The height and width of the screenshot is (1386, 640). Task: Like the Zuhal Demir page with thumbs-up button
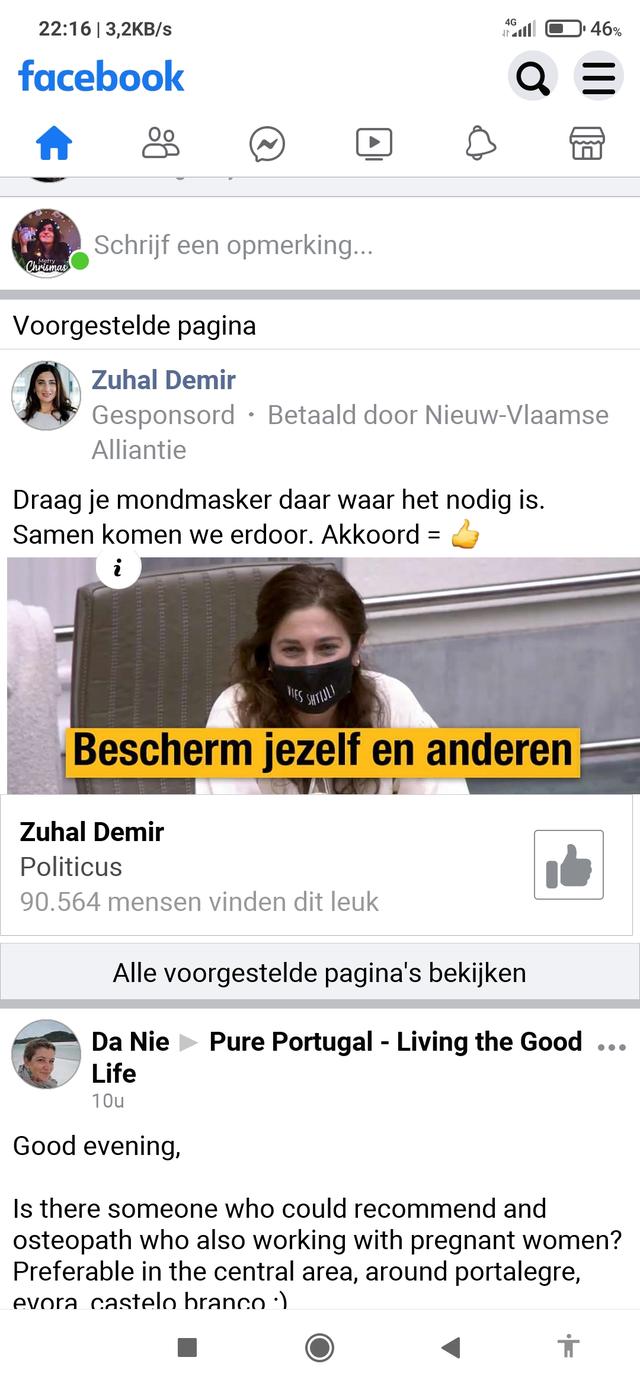(x=569, y=865)
